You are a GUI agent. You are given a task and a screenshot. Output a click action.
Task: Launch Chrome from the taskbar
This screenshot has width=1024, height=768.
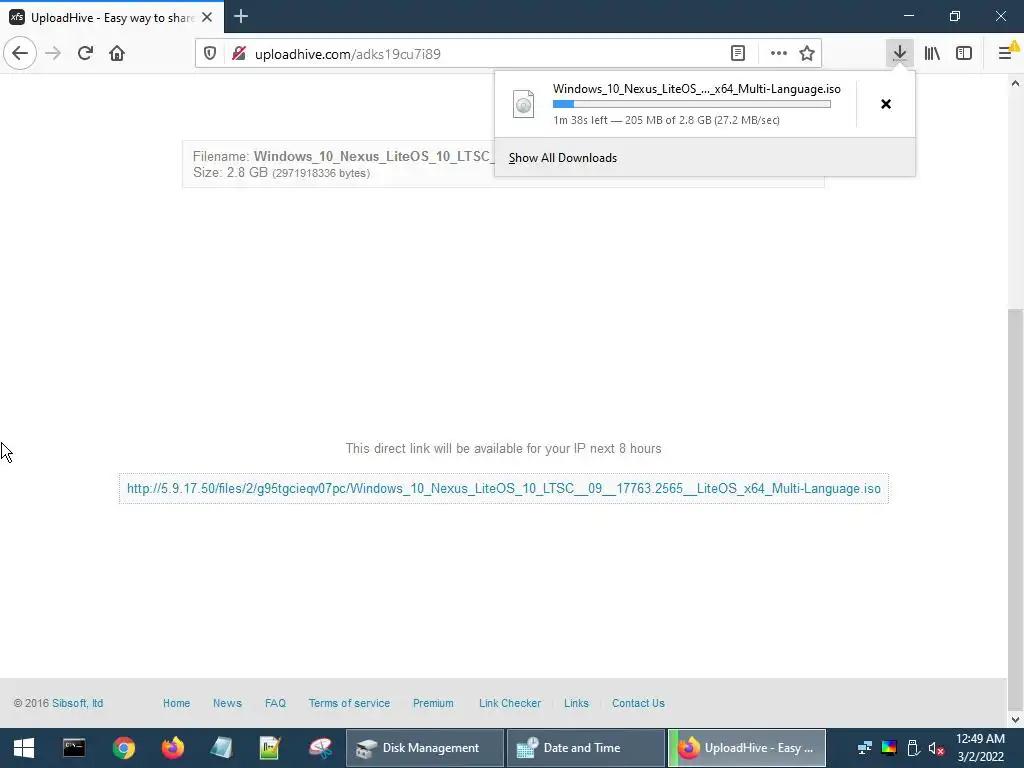123,748
